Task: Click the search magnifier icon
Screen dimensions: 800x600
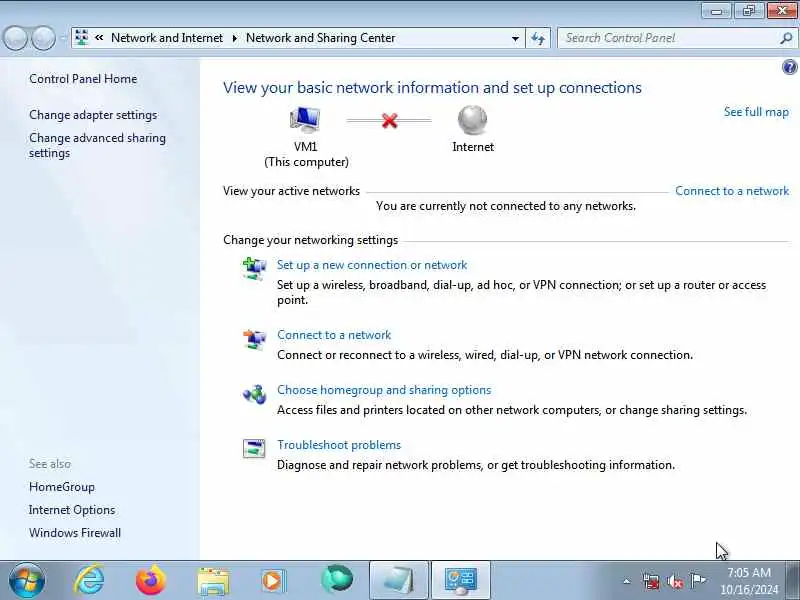Action: (786, 38)
